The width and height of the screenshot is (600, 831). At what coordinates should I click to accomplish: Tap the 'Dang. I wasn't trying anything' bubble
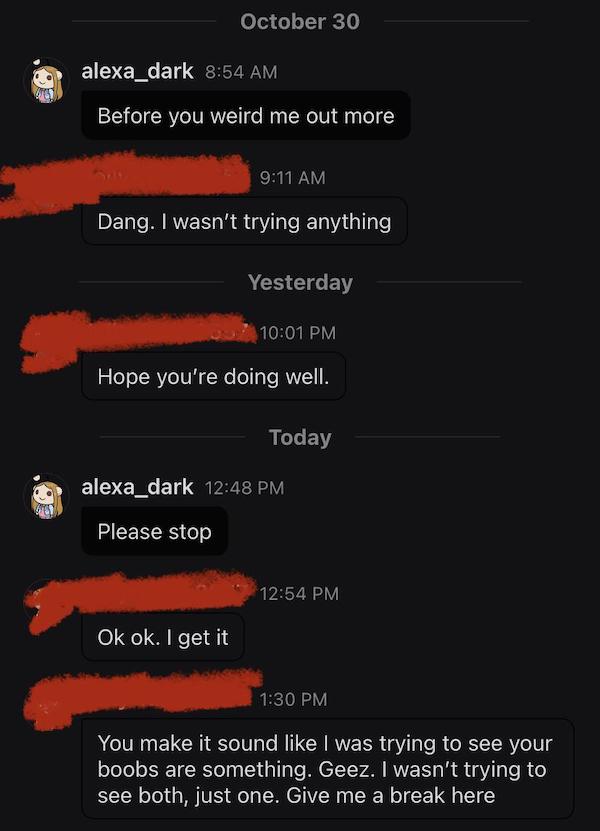coord(246,221)
